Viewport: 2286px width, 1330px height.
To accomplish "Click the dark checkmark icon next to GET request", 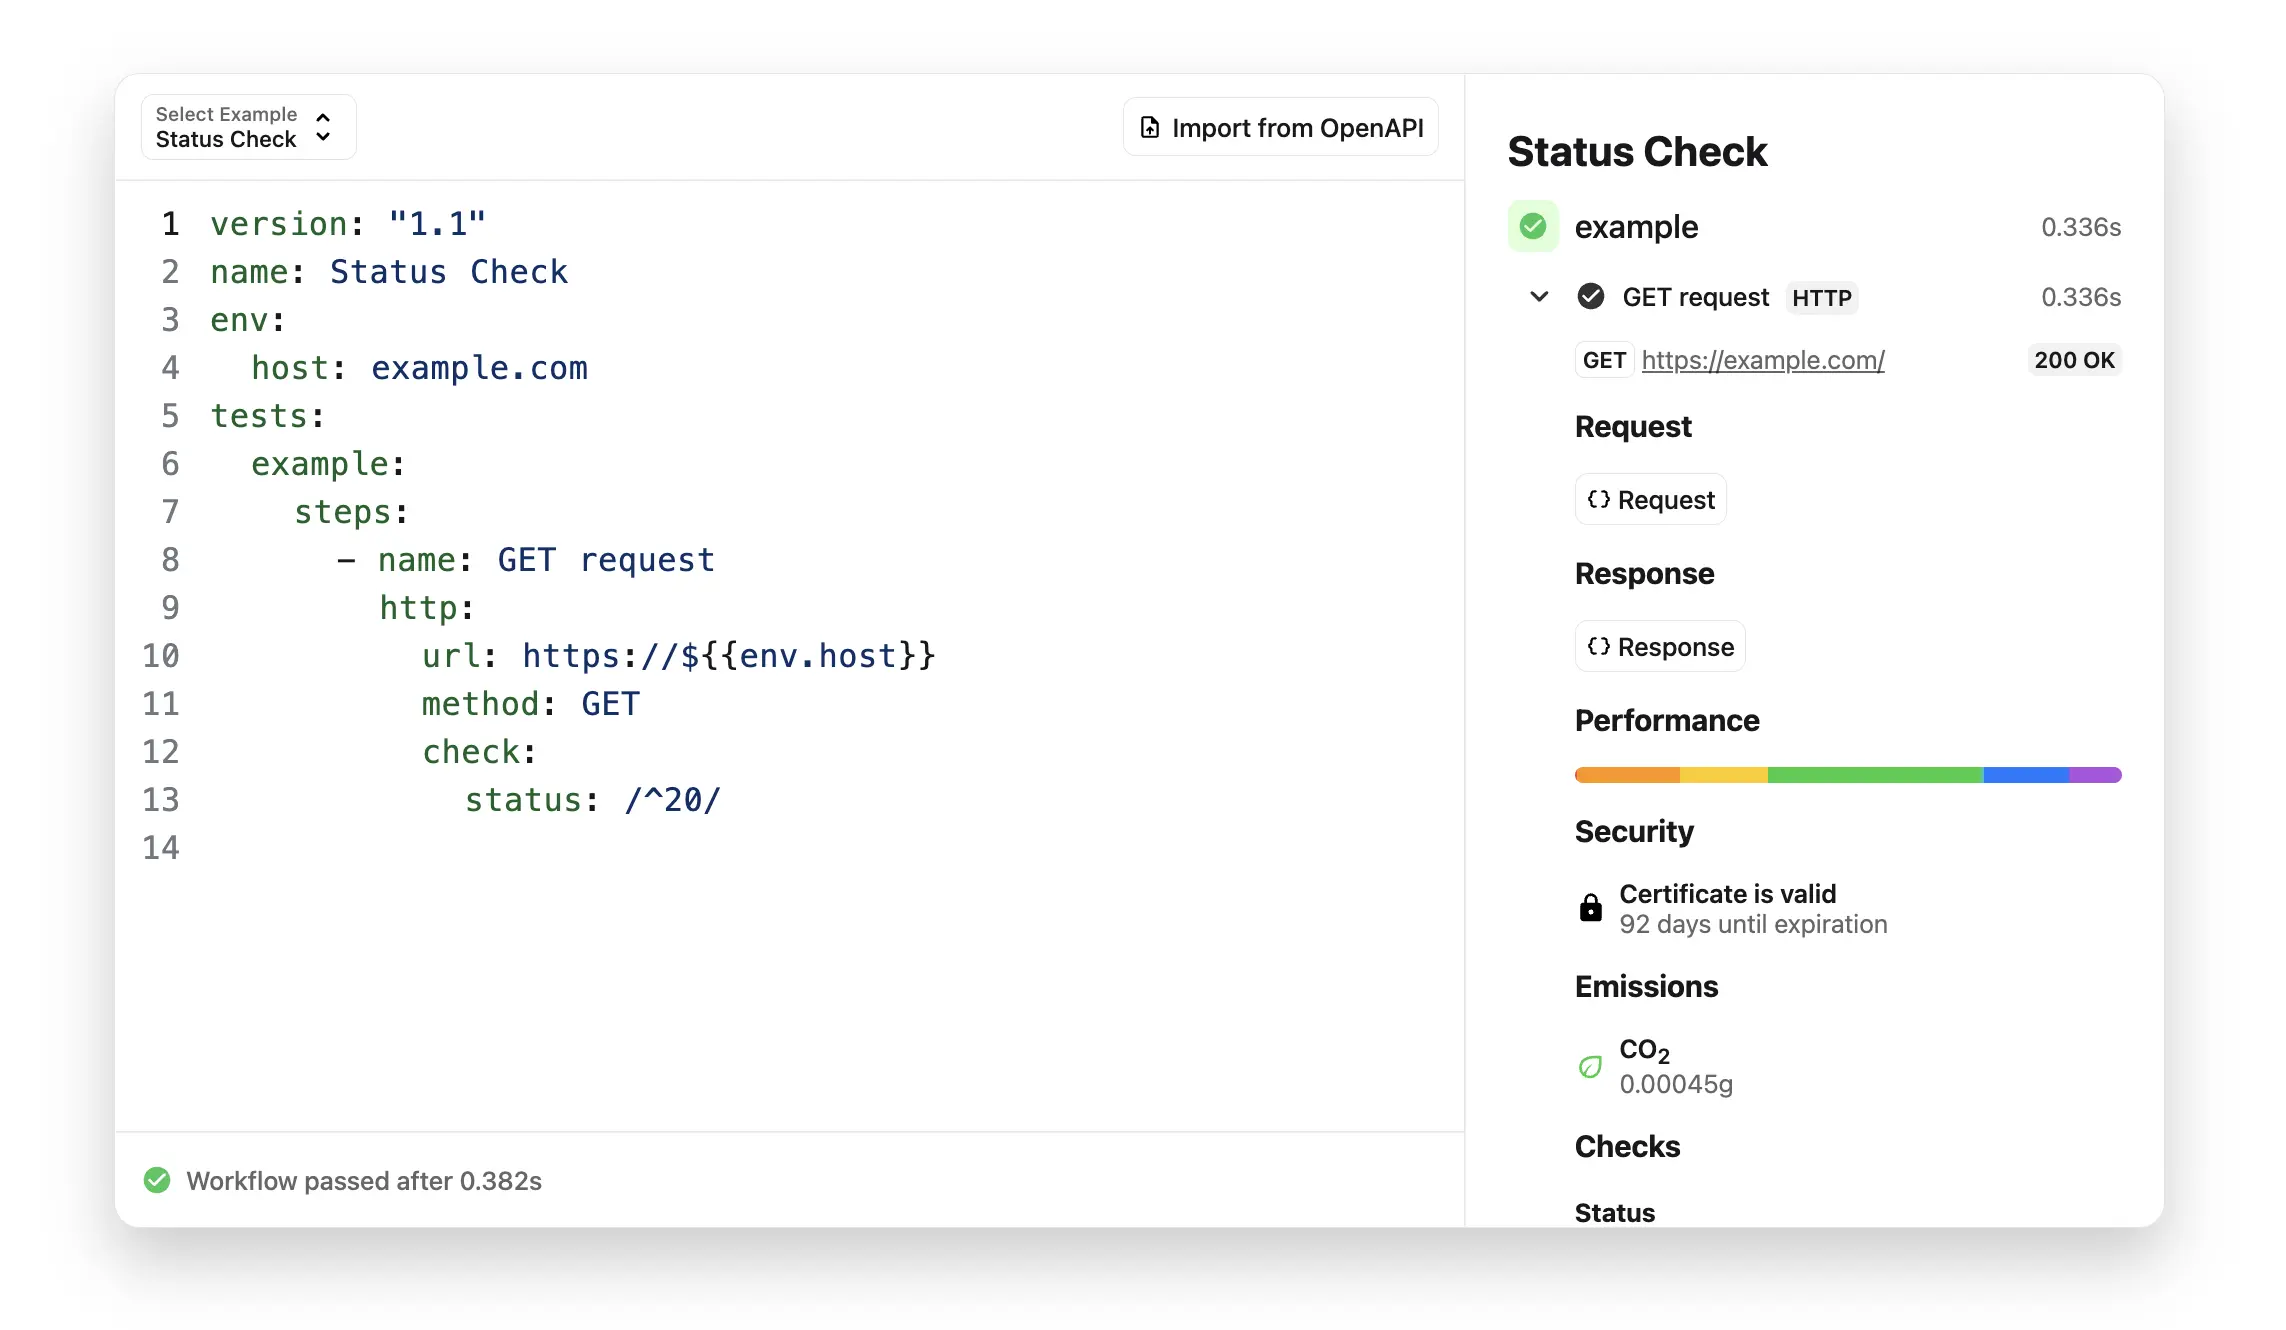I will 1590,297.
